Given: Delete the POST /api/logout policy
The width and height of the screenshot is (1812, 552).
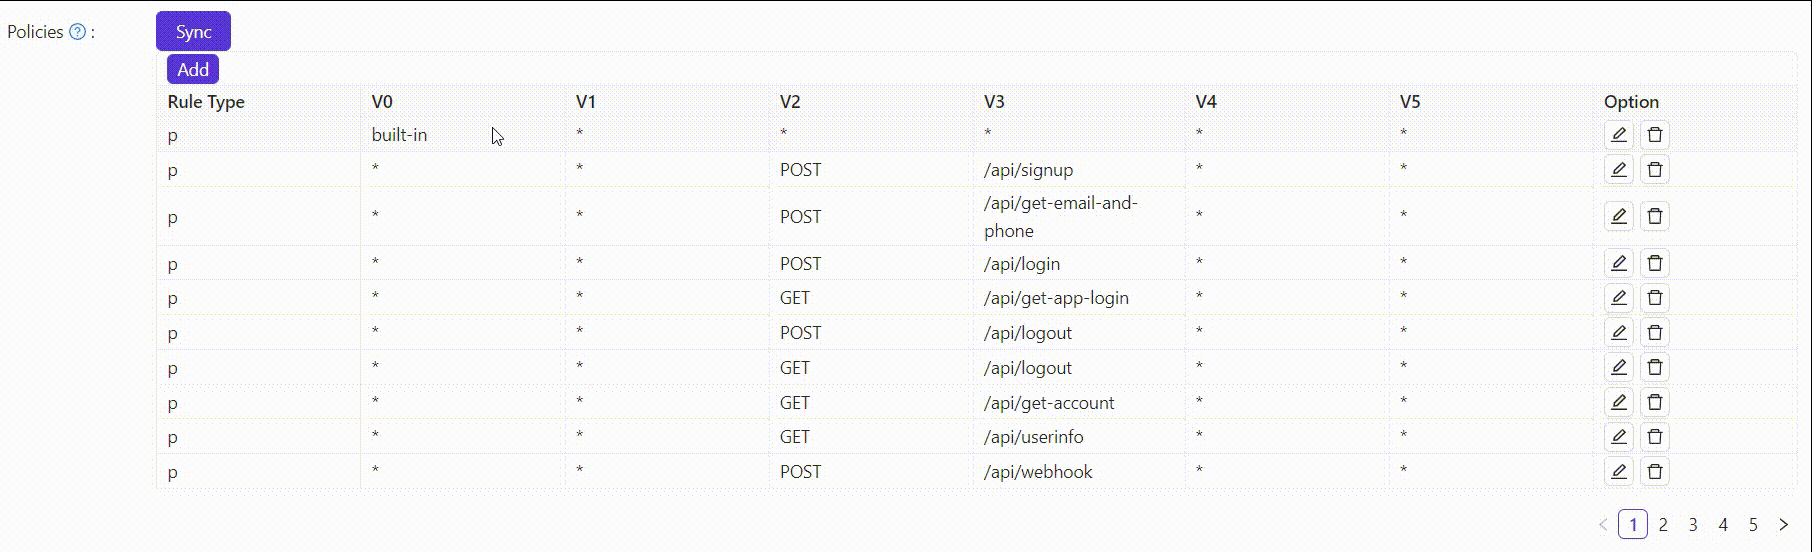Looking at the screenshot, I should click(x=1655, y=333).
